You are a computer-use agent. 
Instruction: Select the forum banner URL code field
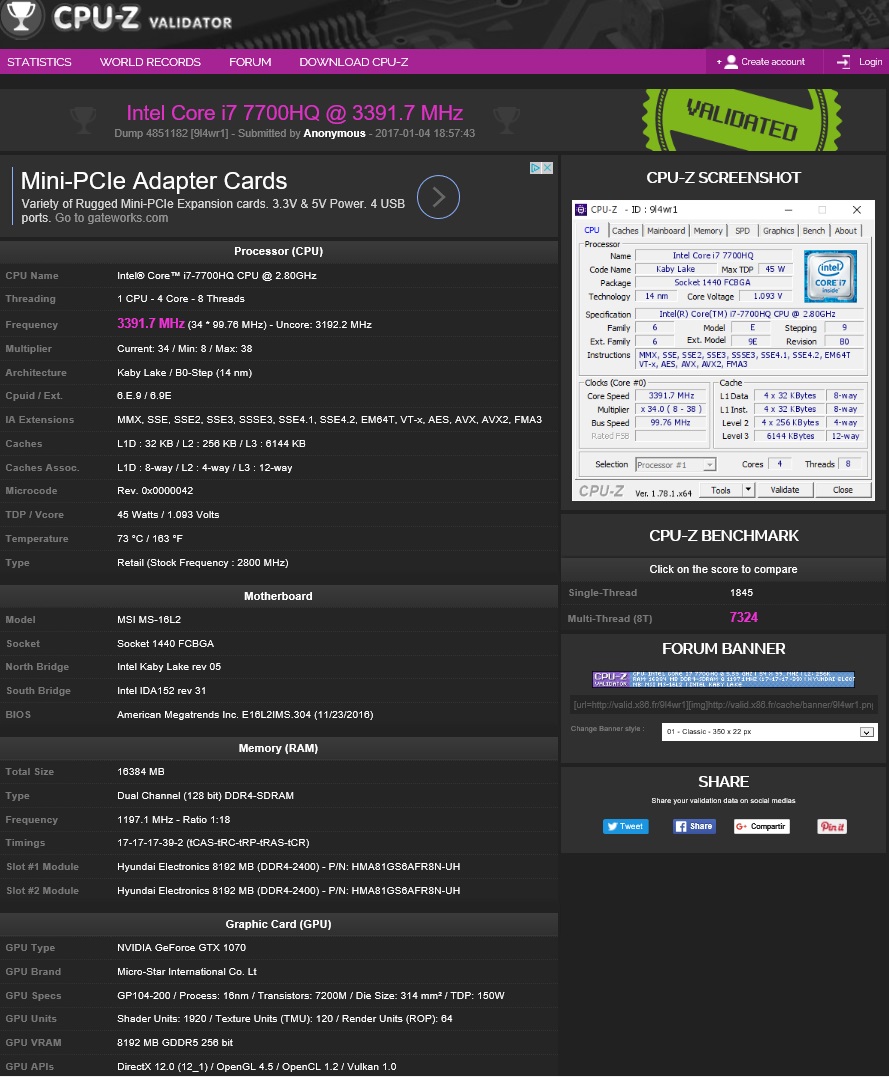tap(723, 705)
